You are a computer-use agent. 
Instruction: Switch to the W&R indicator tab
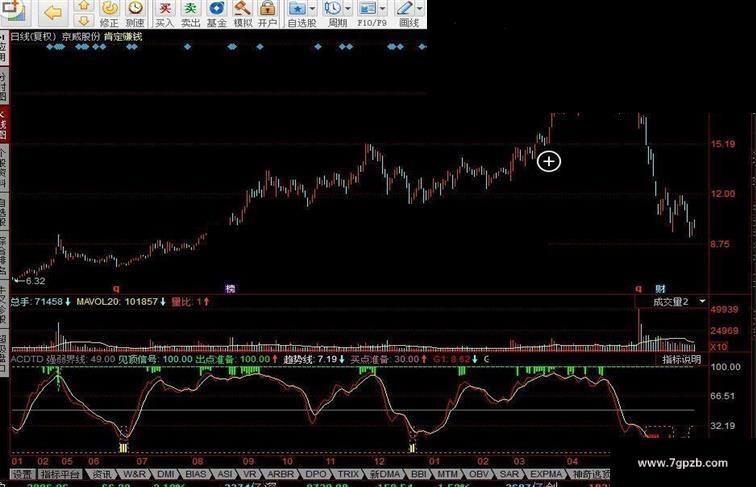click(x=135, y=474)
